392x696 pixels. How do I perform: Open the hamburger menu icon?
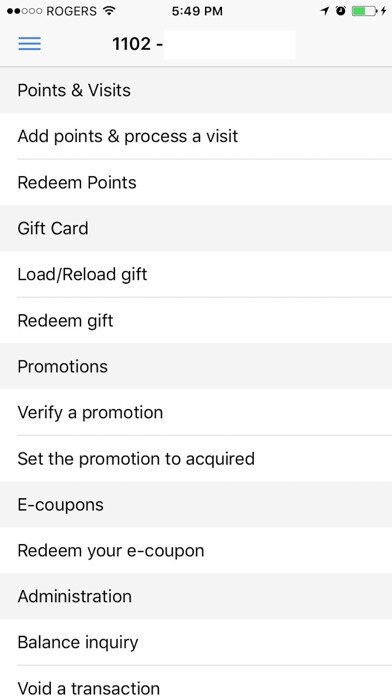coord(29,44)
